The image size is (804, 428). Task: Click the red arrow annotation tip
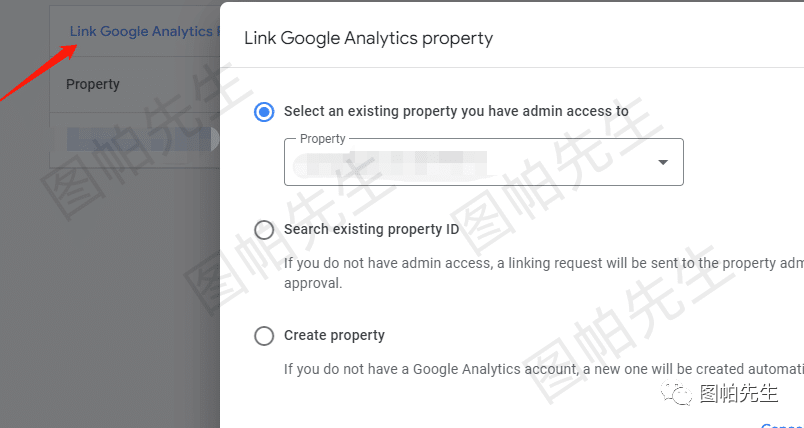[74, 47]
